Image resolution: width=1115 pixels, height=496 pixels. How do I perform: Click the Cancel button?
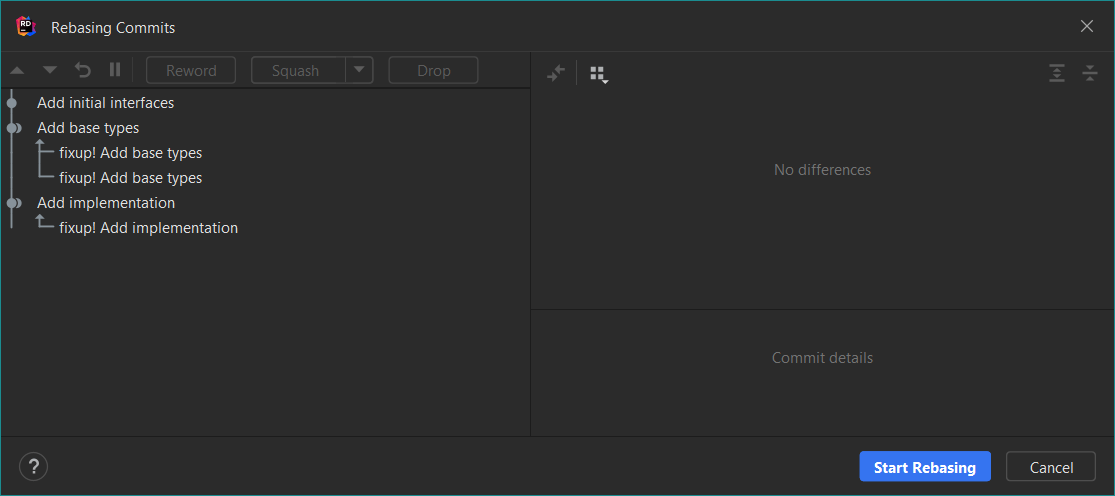1051,467
